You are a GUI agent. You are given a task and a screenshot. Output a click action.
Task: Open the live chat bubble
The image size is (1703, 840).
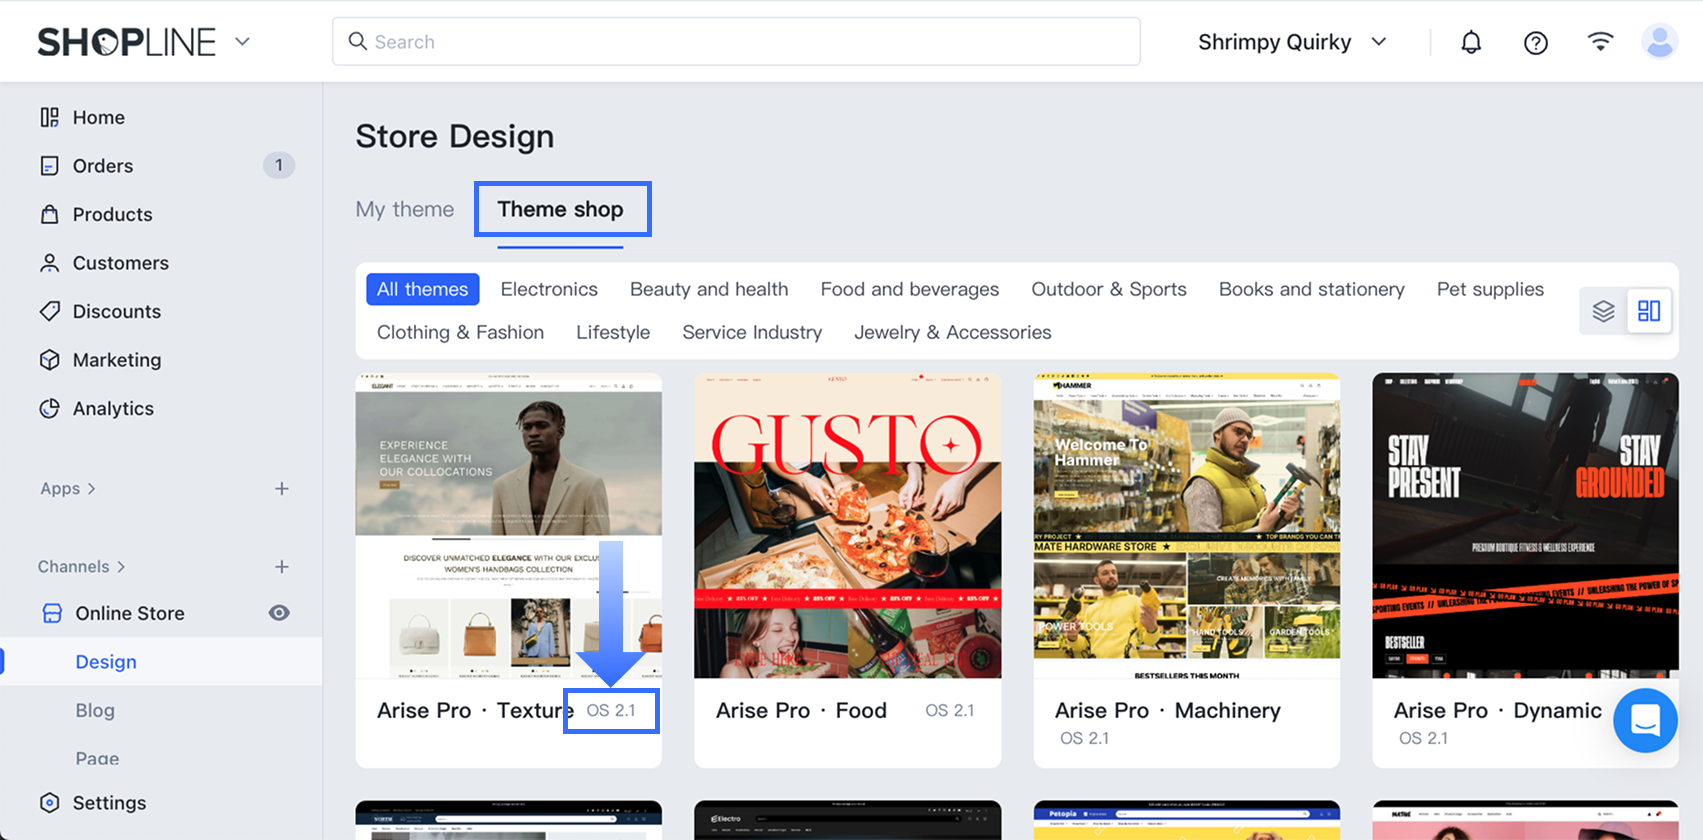pos(1645,720)
